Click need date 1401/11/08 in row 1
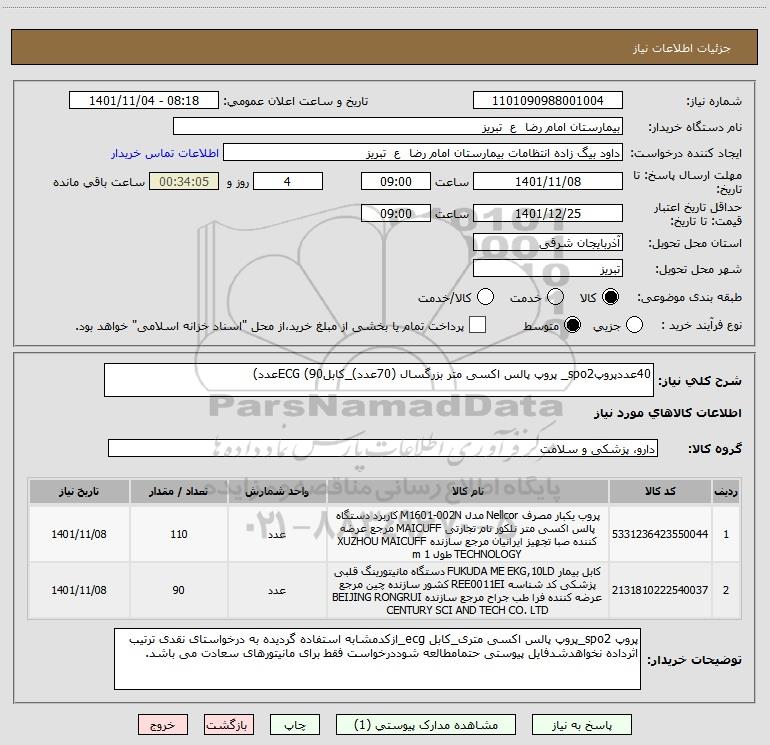Viewport: 770px width, 745px height. click(x=79, y=534)
